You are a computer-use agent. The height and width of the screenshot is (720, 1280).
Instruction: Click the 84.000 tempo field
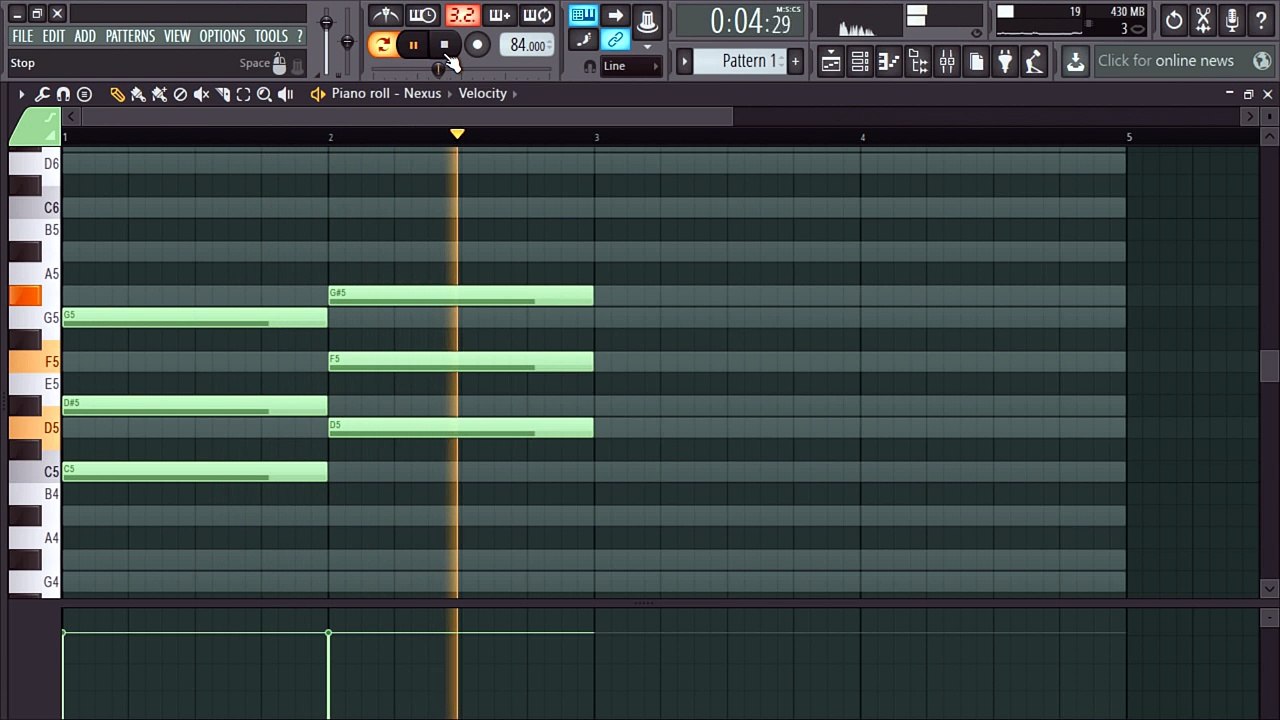(527, 45)
